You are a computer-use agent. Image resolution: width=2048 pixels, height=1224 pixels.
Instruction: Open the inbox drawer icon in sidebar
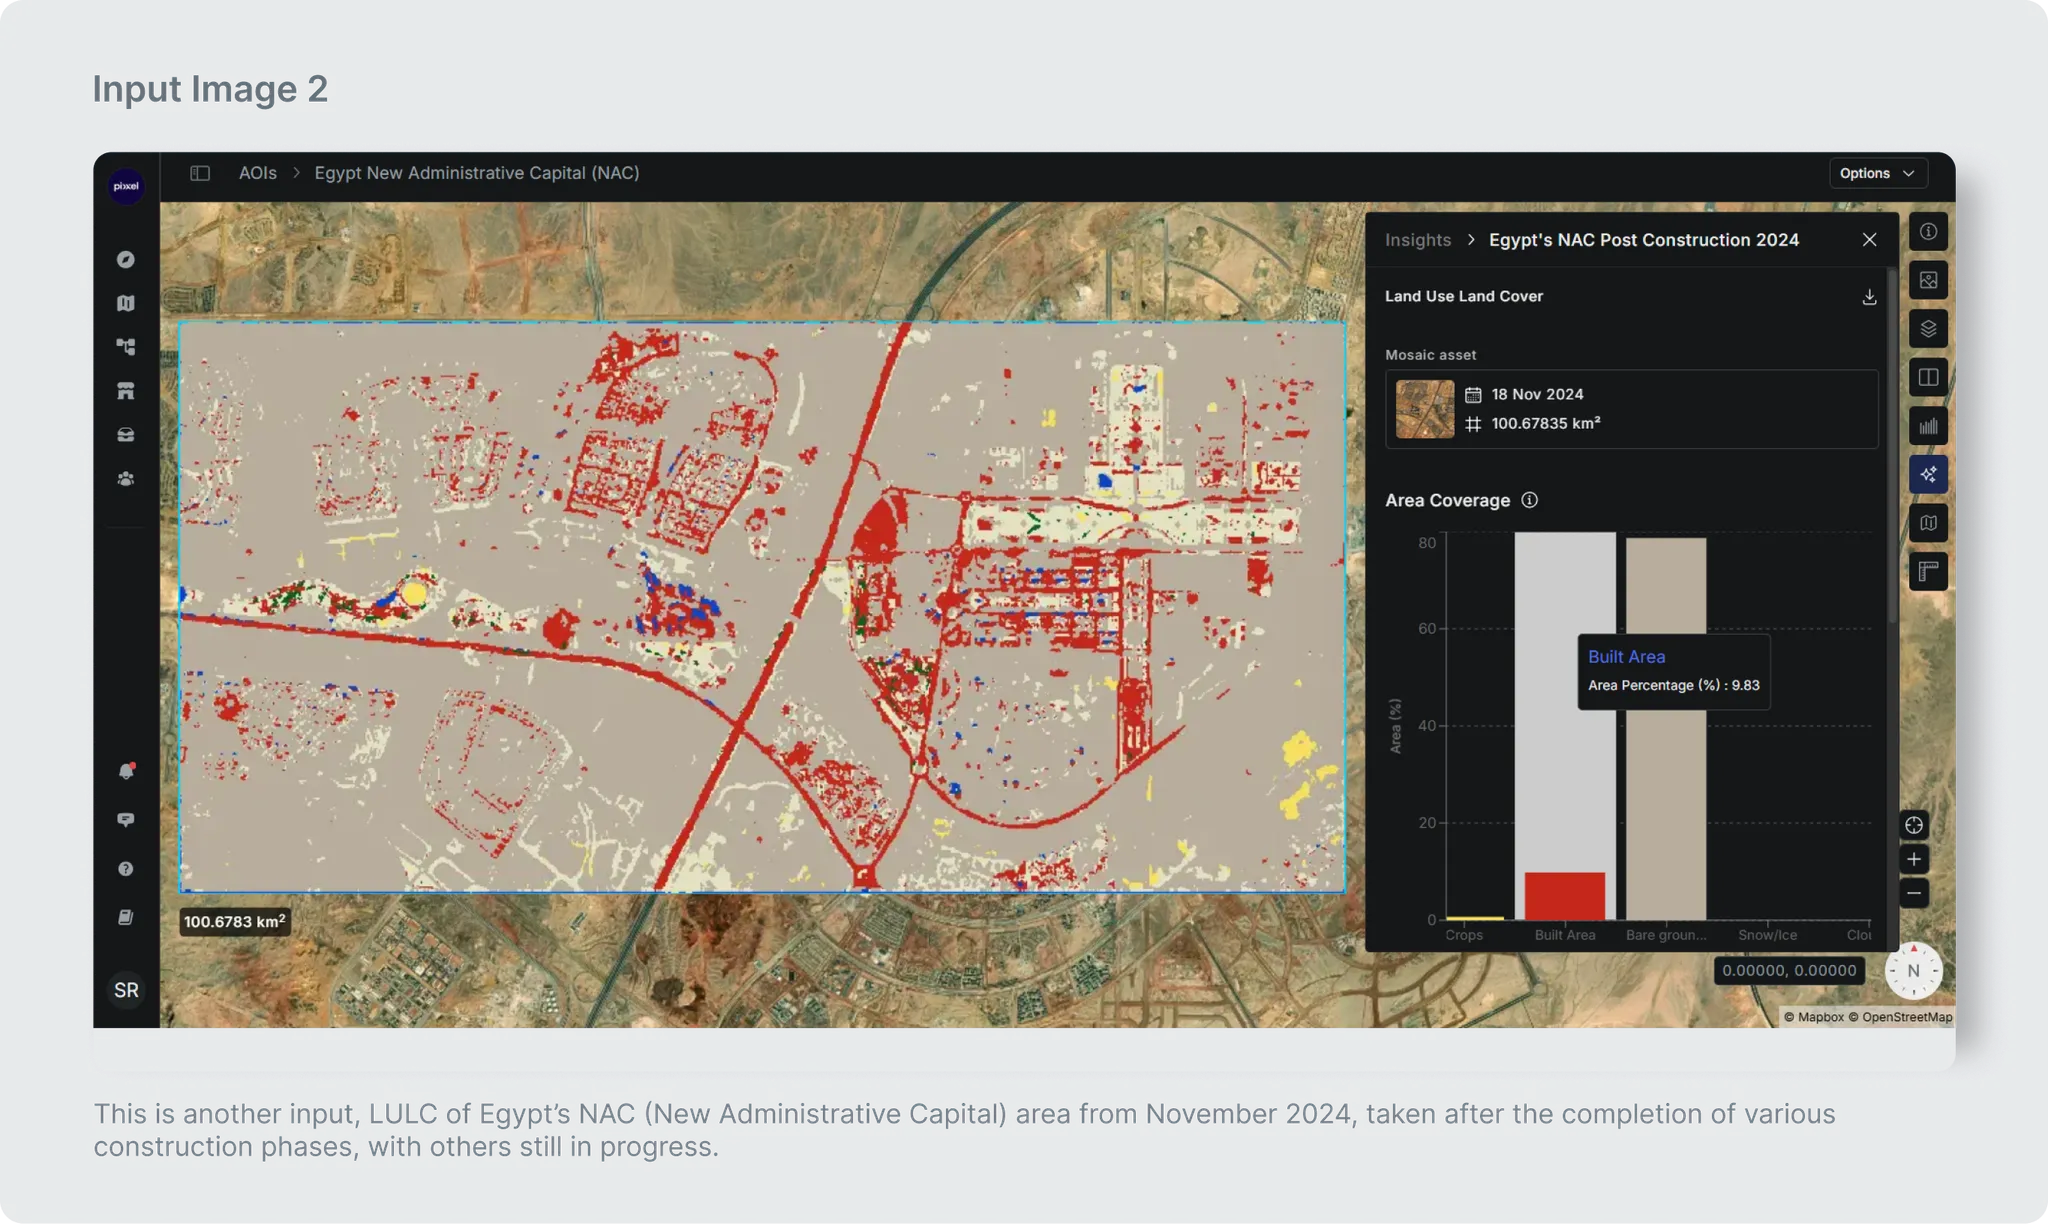[126, 435]
